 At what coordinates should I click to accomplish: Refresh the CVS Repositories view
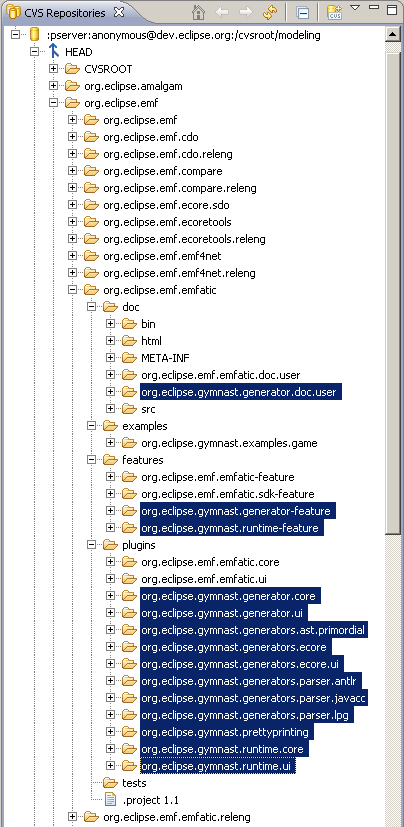point(271,13)
